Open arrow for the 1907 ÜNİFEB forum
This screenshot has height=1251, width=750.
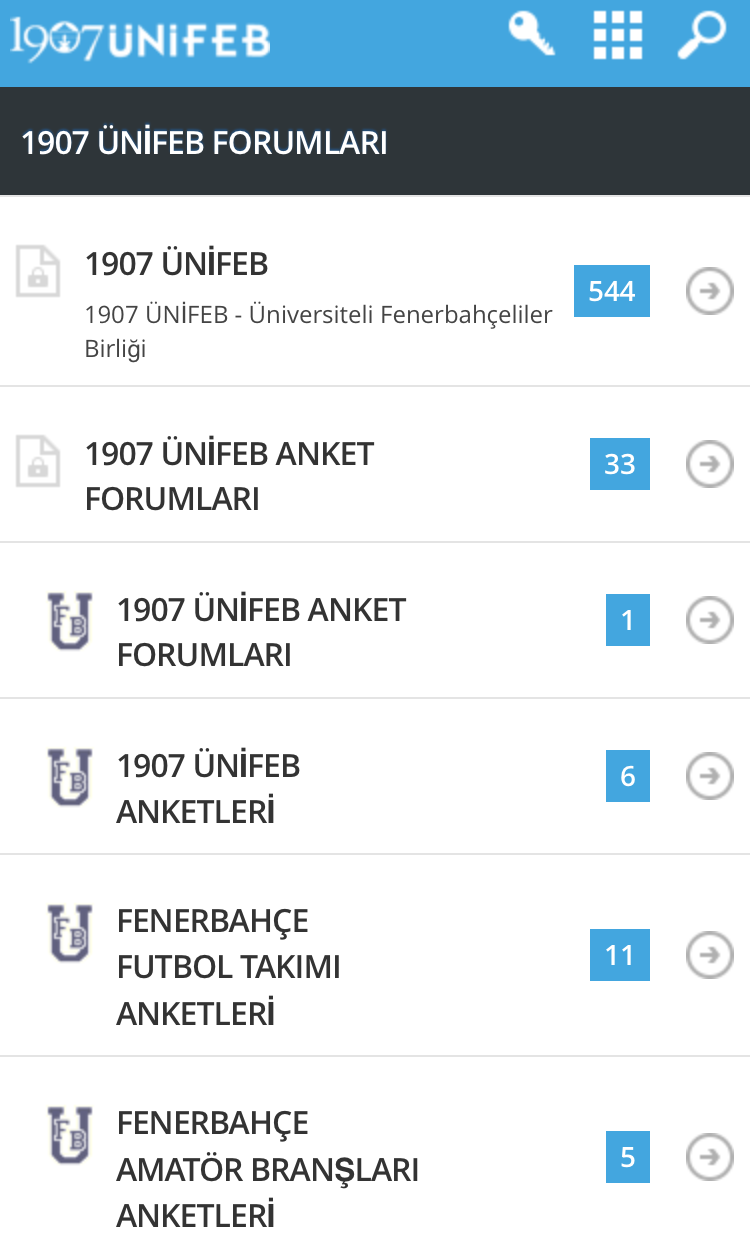[710, 291]
